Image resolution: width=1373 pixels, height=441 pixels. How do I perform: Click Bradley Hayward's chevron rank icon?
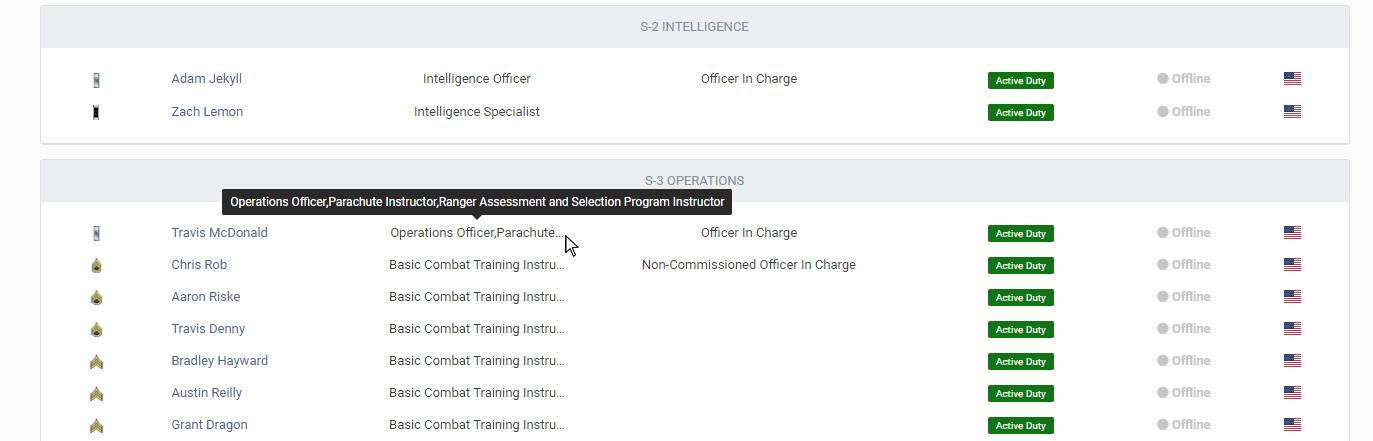[96, 362]
